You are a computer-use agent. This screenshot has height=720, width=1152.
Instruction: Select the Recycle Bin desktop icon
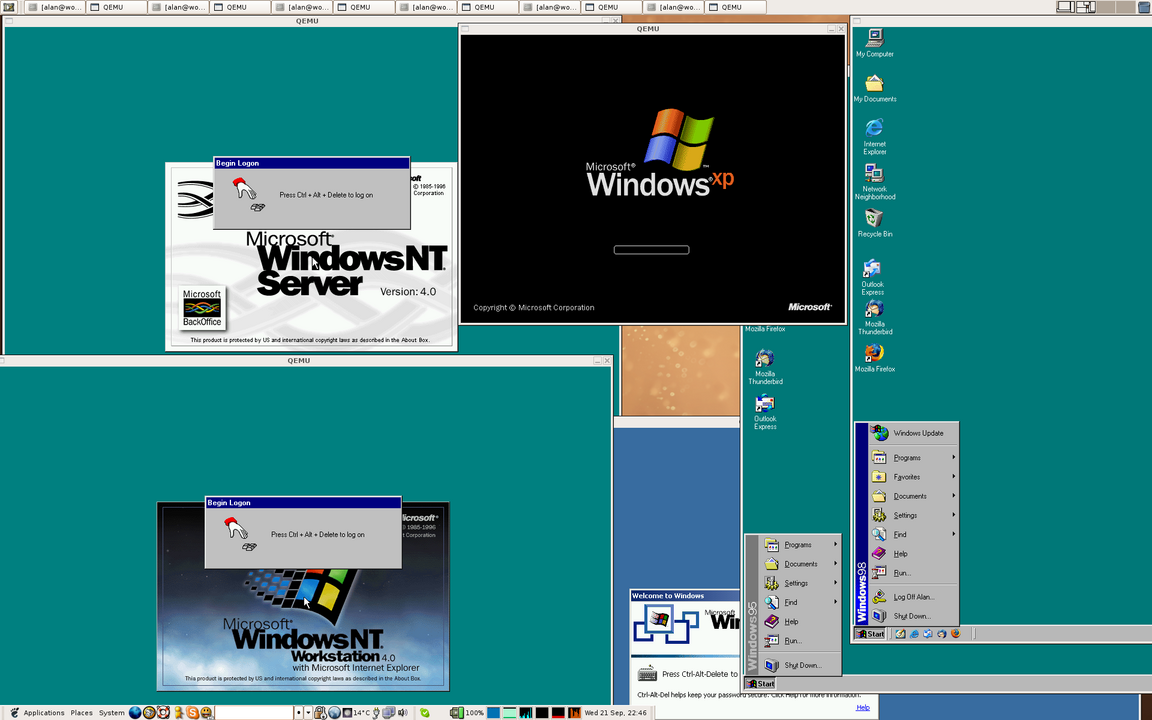click(x=874, y=223)
